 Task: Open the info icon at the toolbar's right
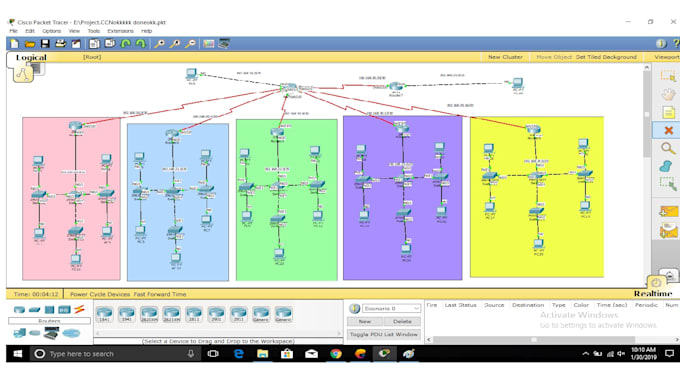coord(661,44)
